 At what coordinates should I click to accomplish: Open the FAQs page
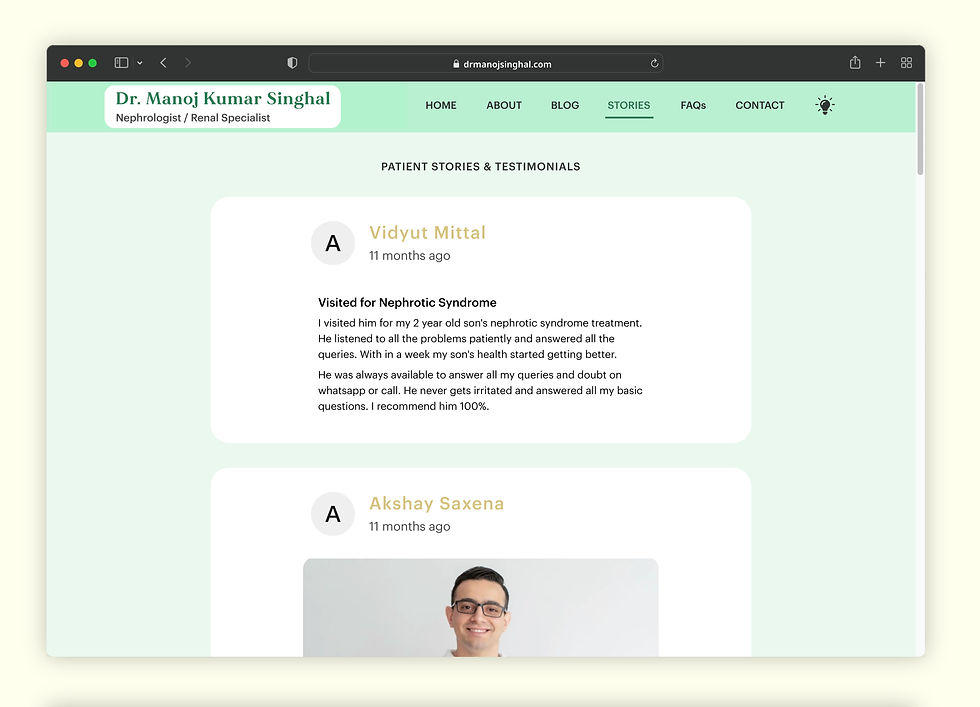click(x=693, y=105)
